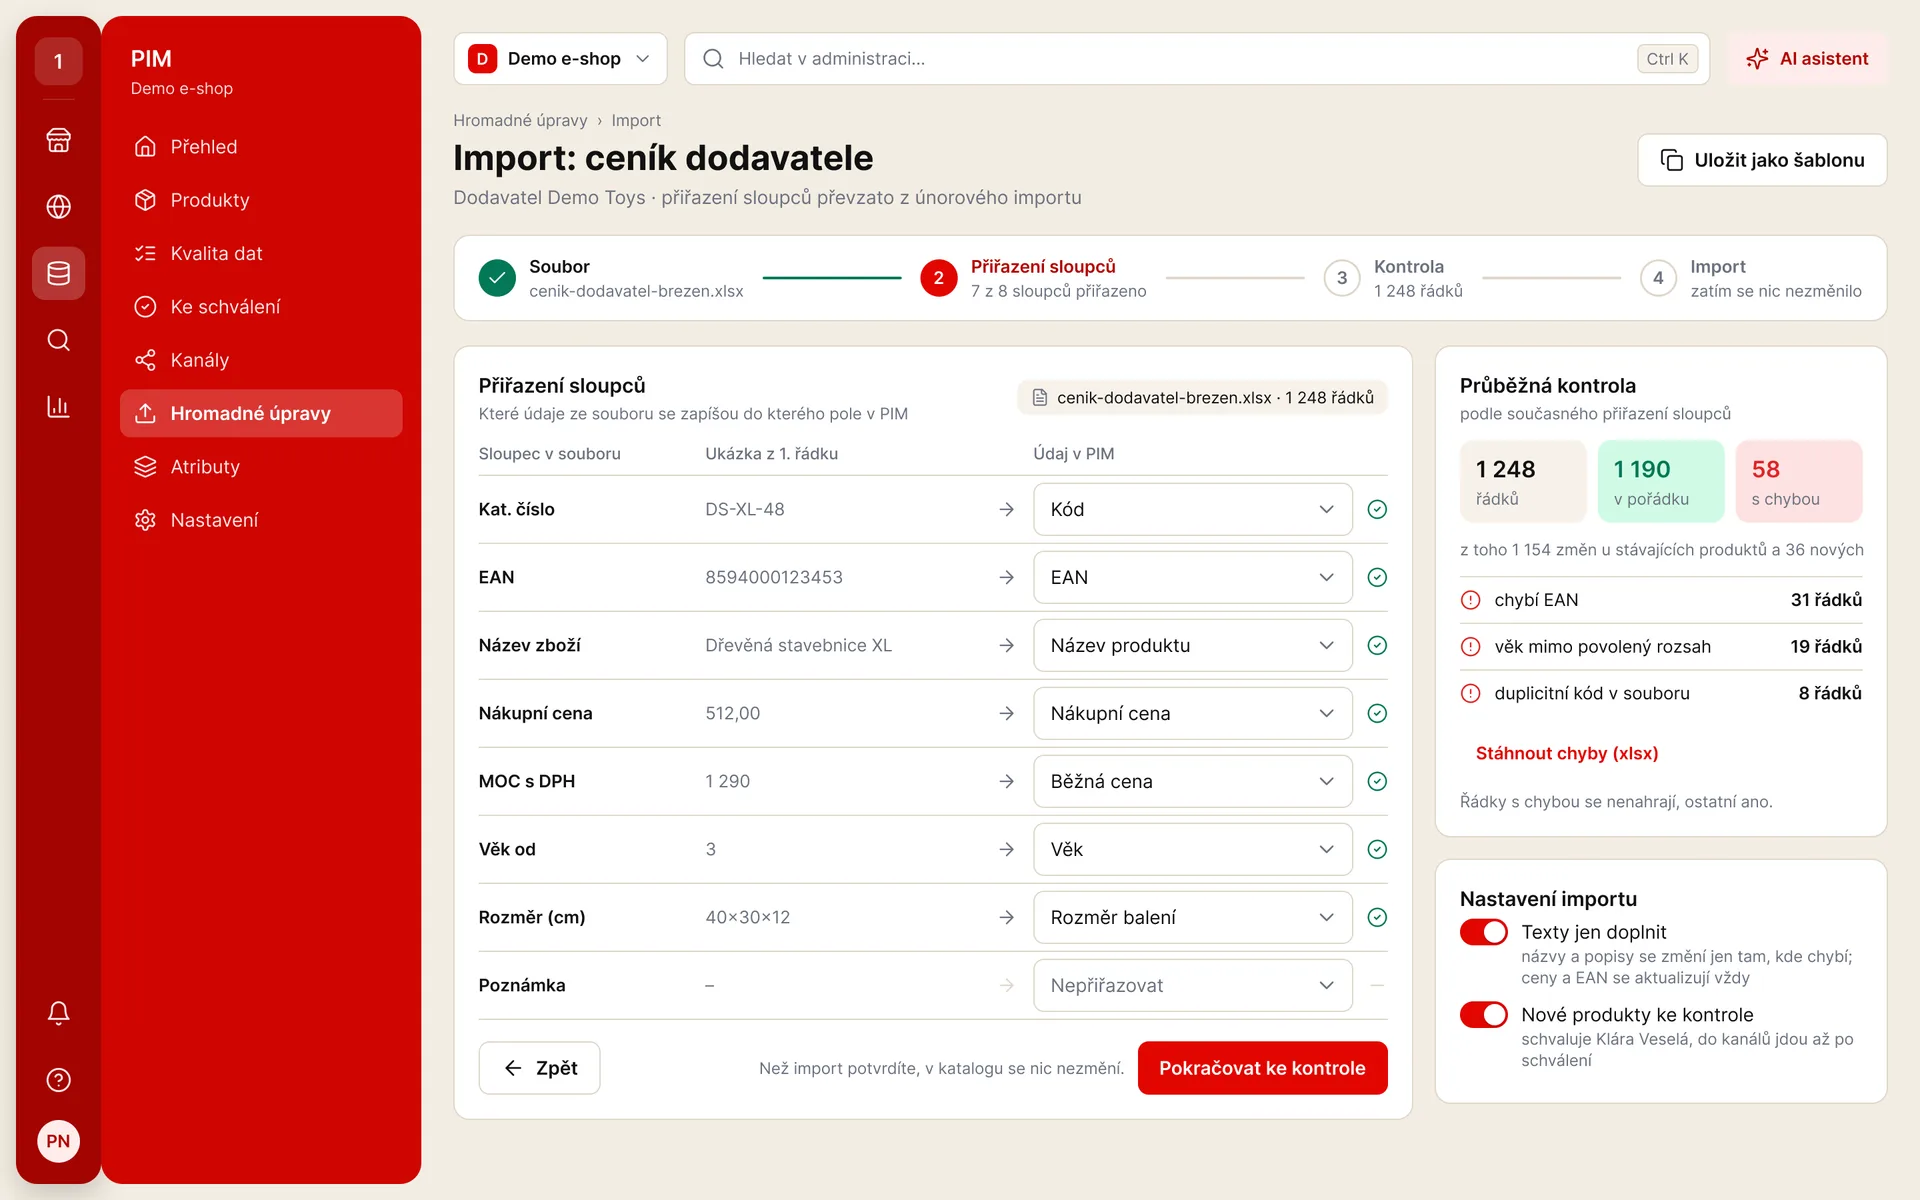The height and width of the screenshot is (1200, 1920).
Task: Open the Demo e-shop shop selector
Action: 560,59
